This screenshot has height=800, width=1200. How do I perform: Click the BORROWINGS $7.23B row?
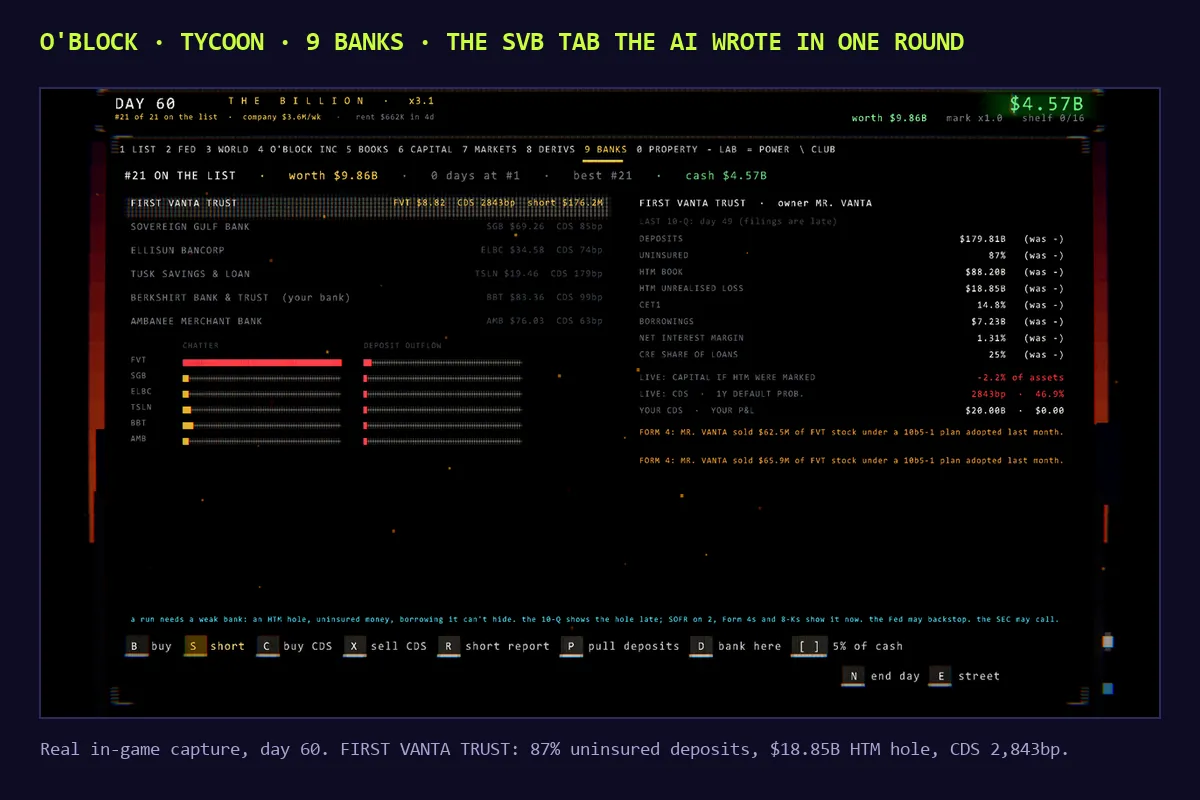pyautogui.click(x=851, y=321)
